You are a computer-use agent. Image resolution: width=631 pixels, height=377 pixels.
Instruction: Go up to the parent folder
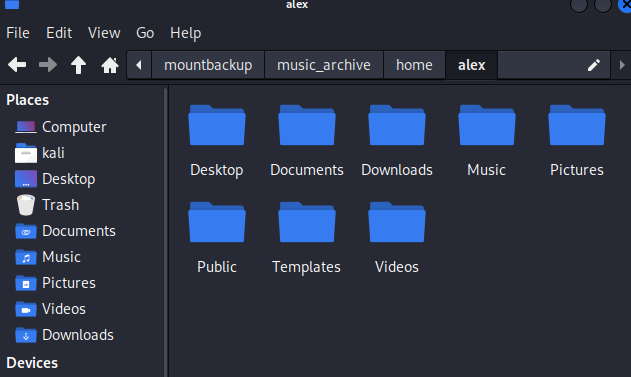(x=78, y=65)
